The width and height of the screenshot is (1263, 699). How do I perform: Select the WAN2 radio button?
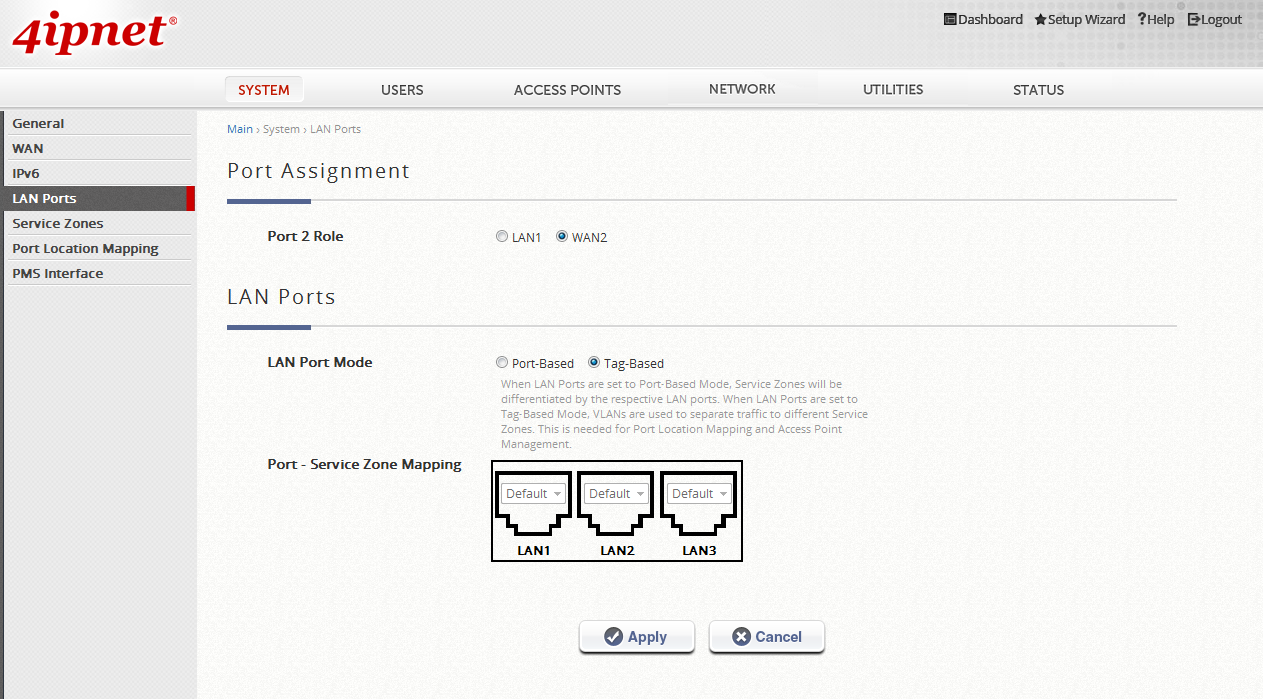click(x=563, y=236)
